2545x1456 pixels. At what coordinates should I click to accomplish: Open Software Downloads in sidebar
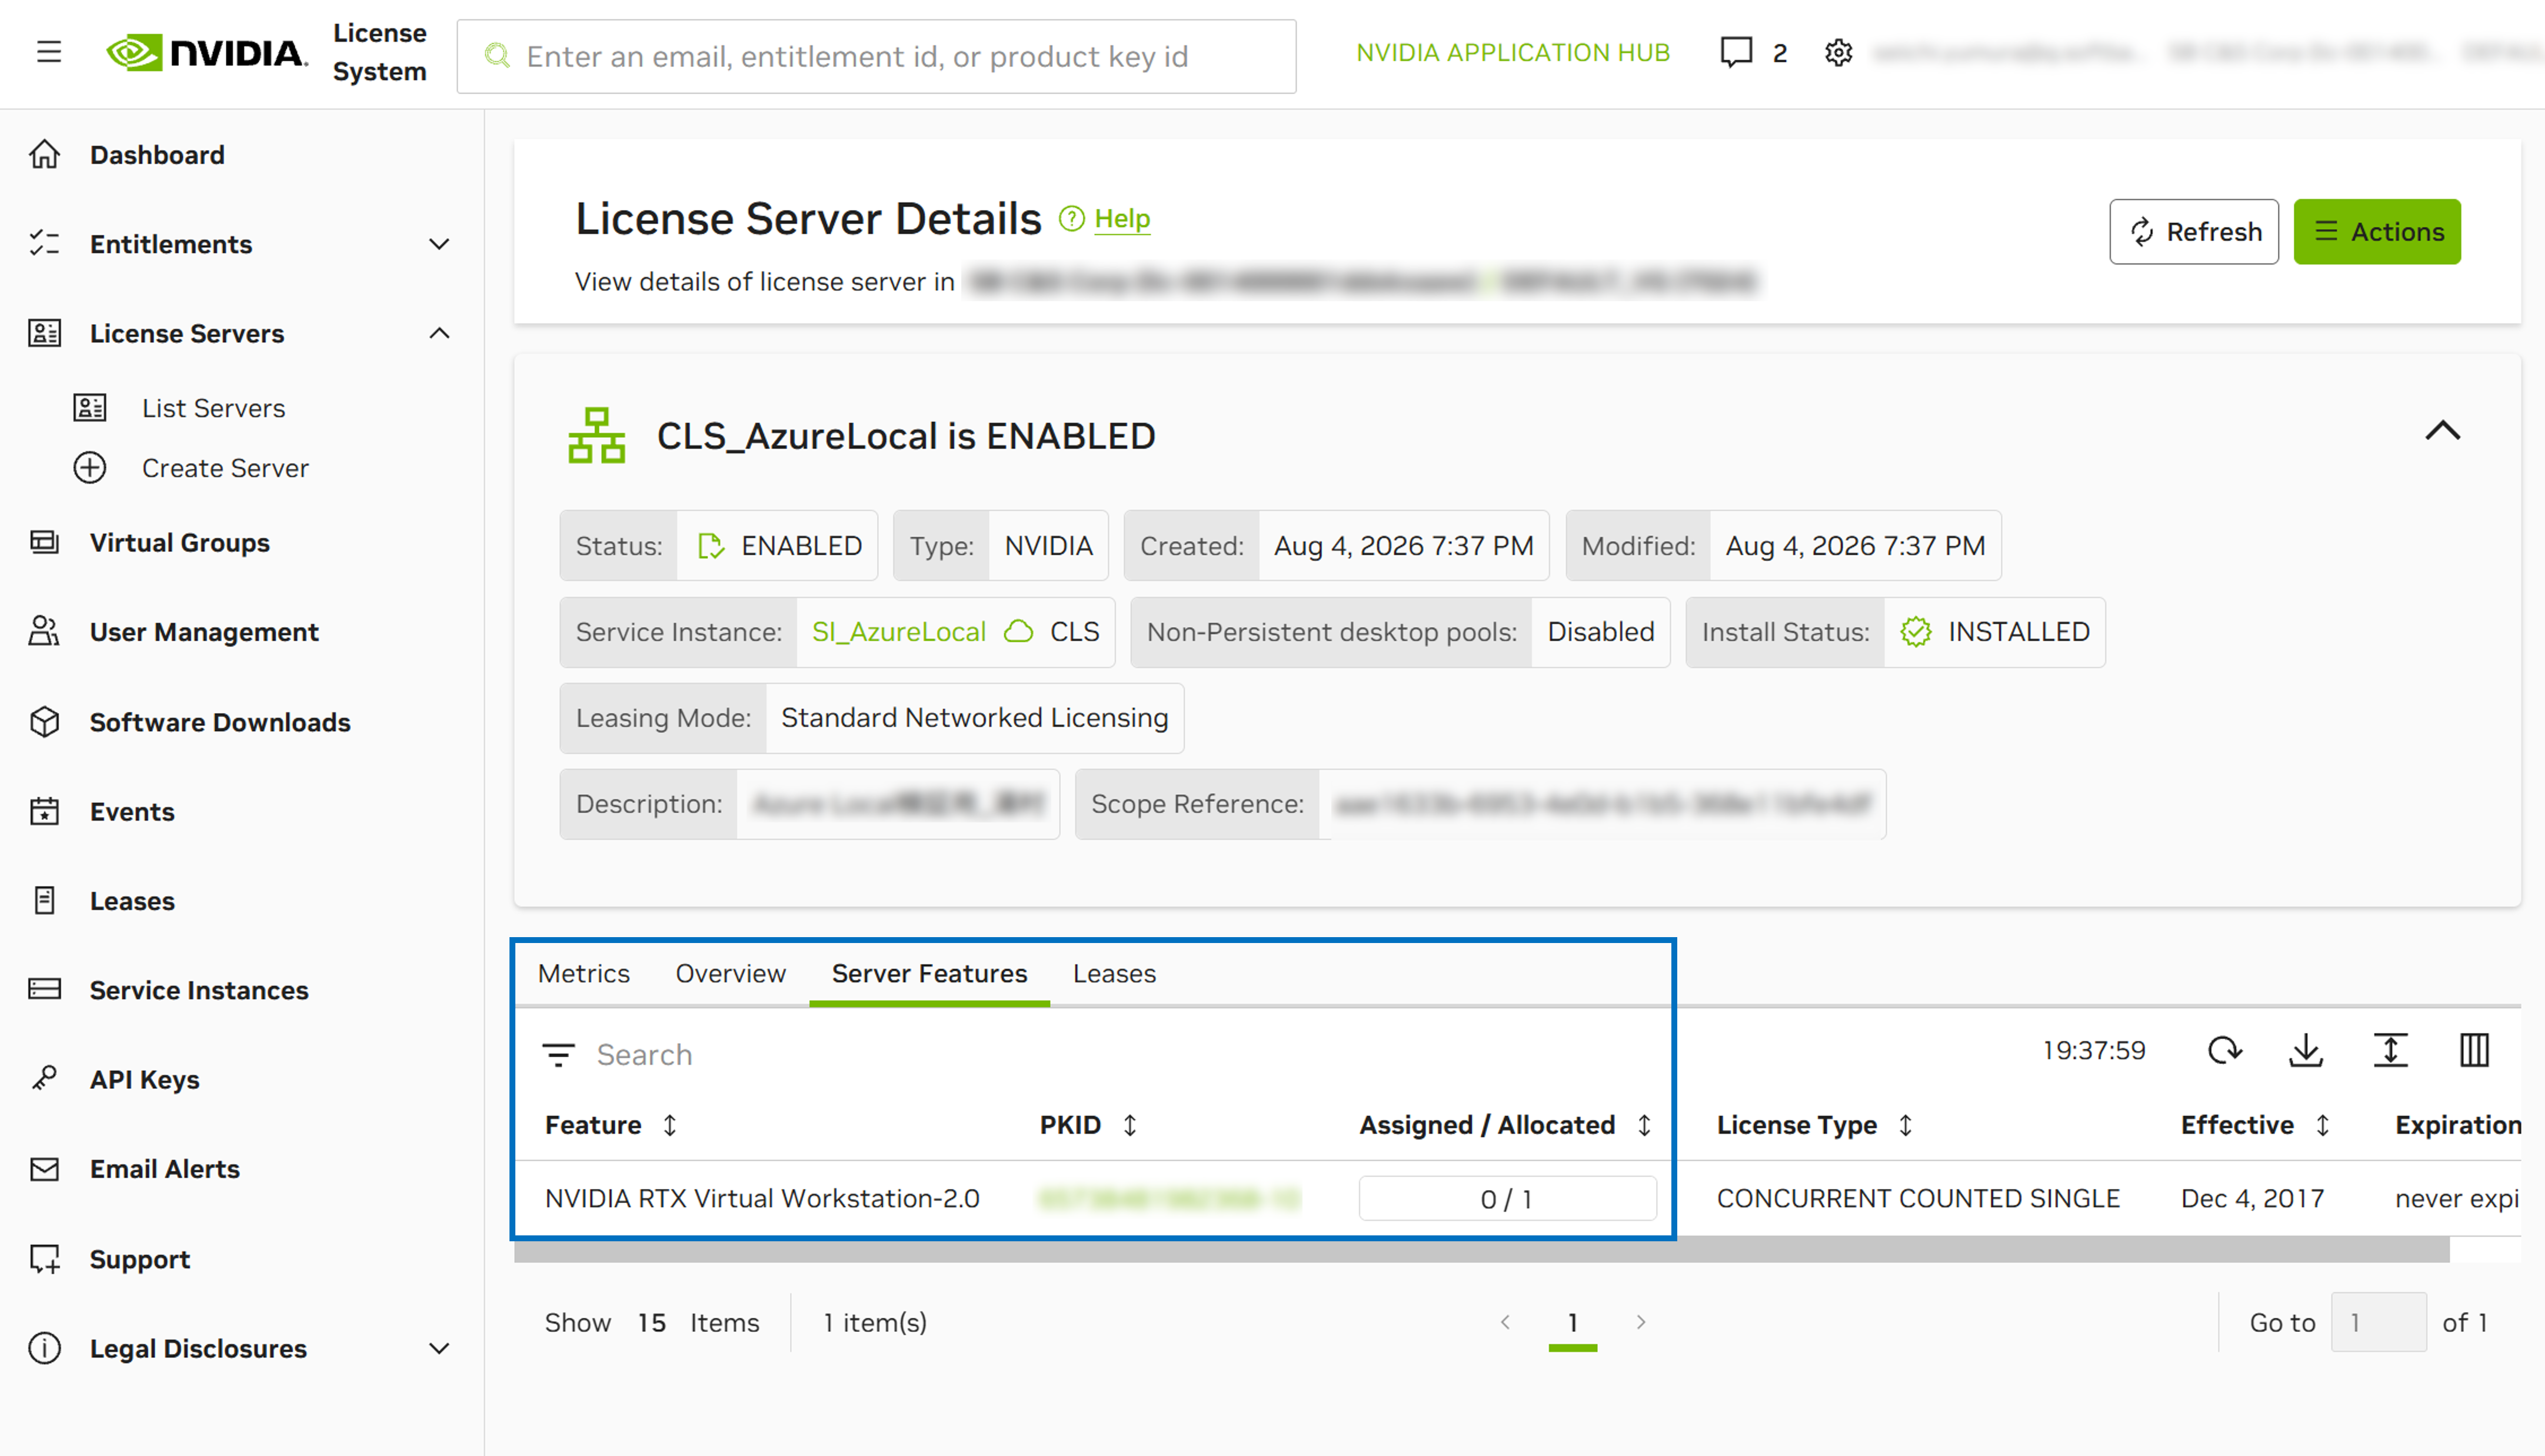220,722
